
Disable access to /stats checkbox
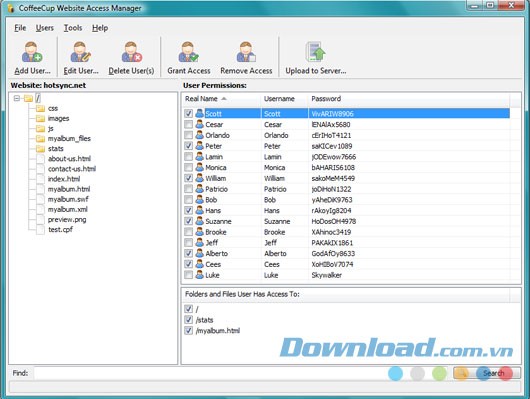(x=189, y=320)
